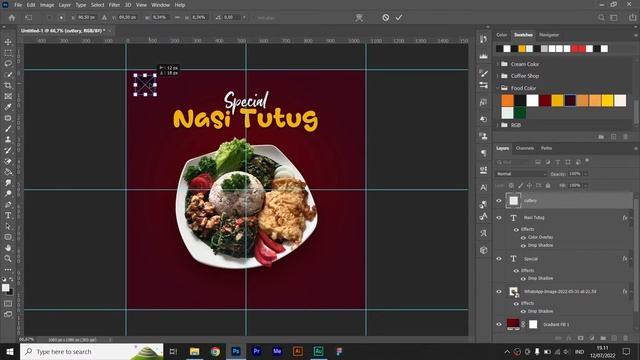Collapse effects arrow on Nasi Tutug layer
The width and height of the screenshot is (640, 360).
[631, 218]
